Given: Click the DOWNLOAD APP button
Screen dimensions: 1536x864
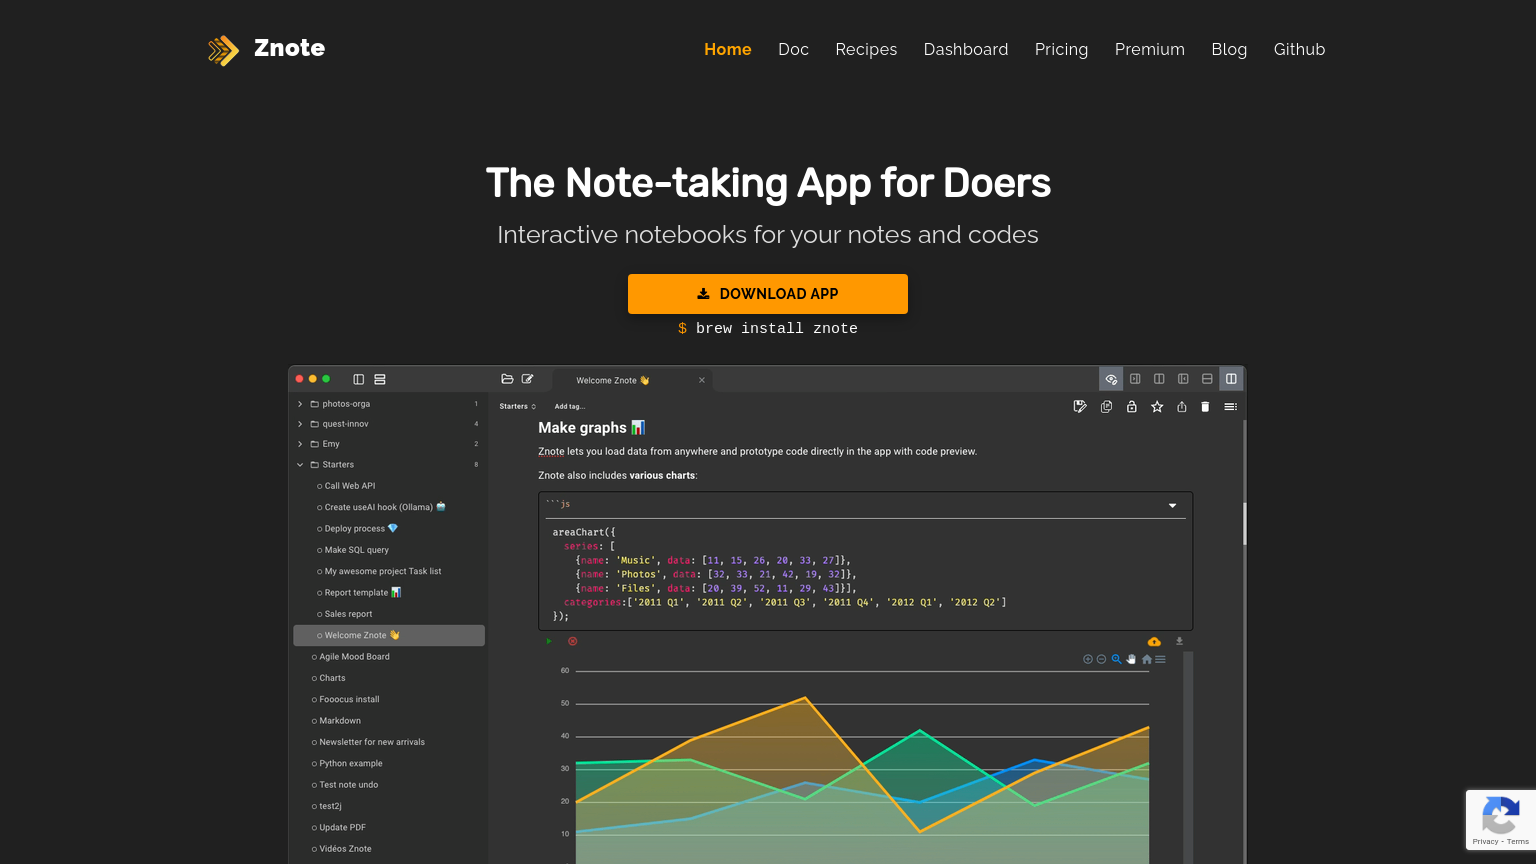Looking at the screenshot, I should click(768, 293).
